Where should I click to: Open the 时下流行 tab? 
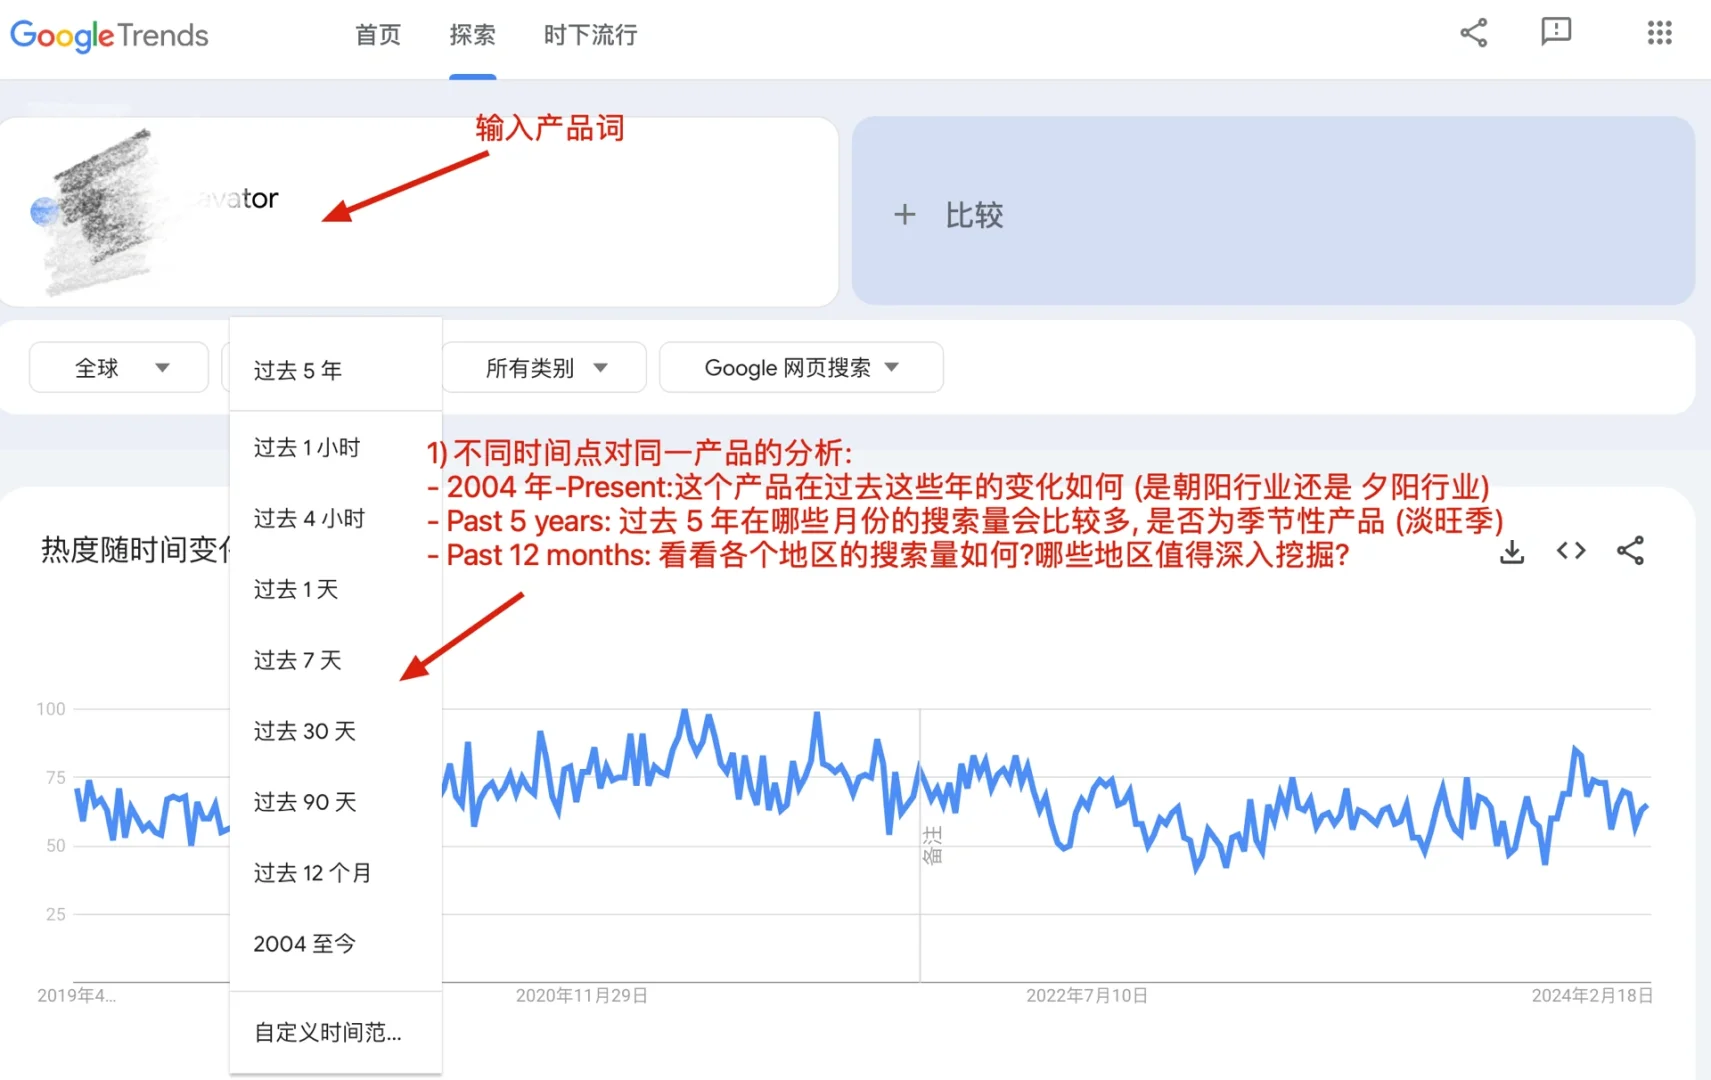point(590,35)
